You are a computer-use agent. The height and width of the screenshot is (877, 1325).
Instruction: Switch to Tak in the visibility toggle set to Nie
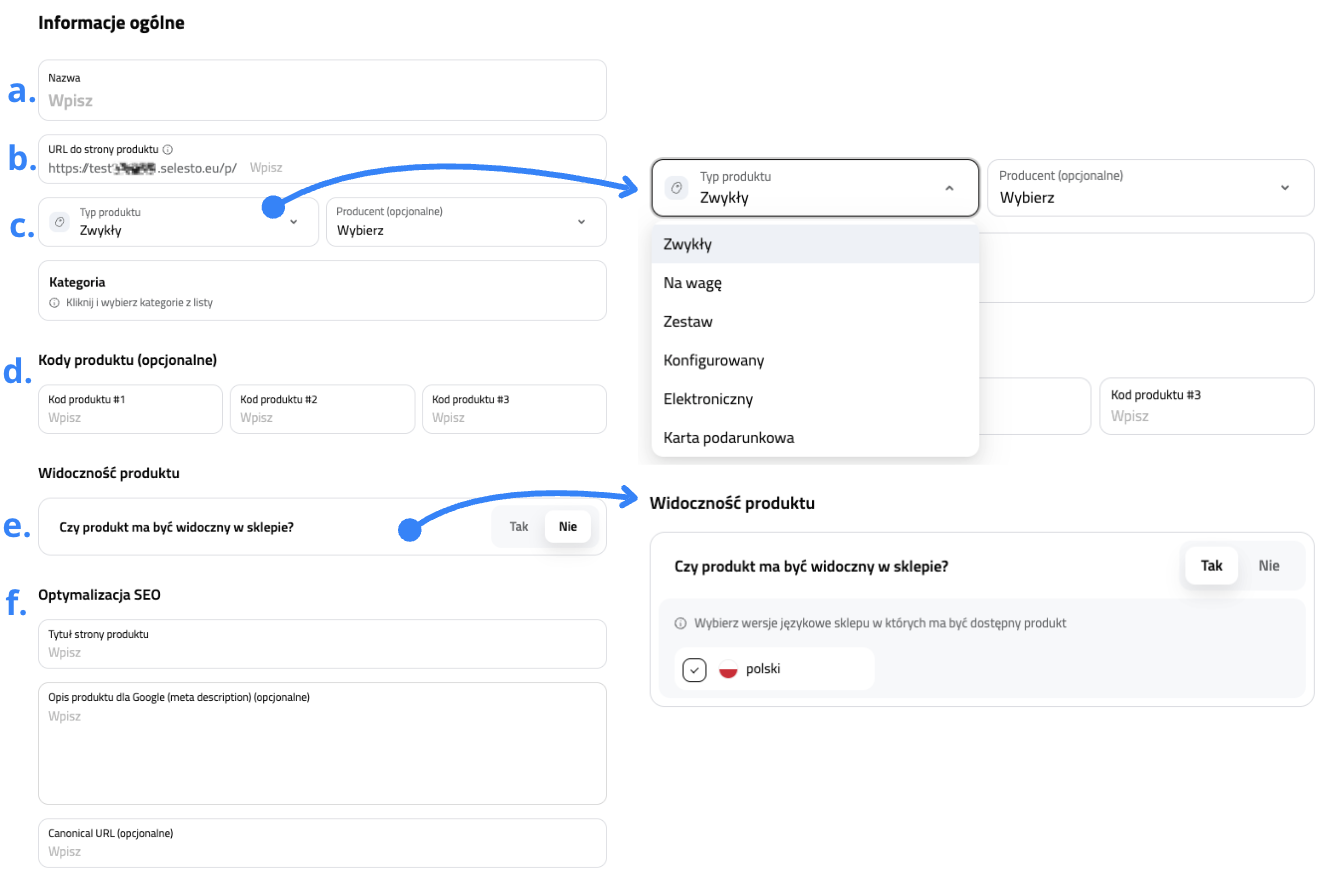(519, 526)
